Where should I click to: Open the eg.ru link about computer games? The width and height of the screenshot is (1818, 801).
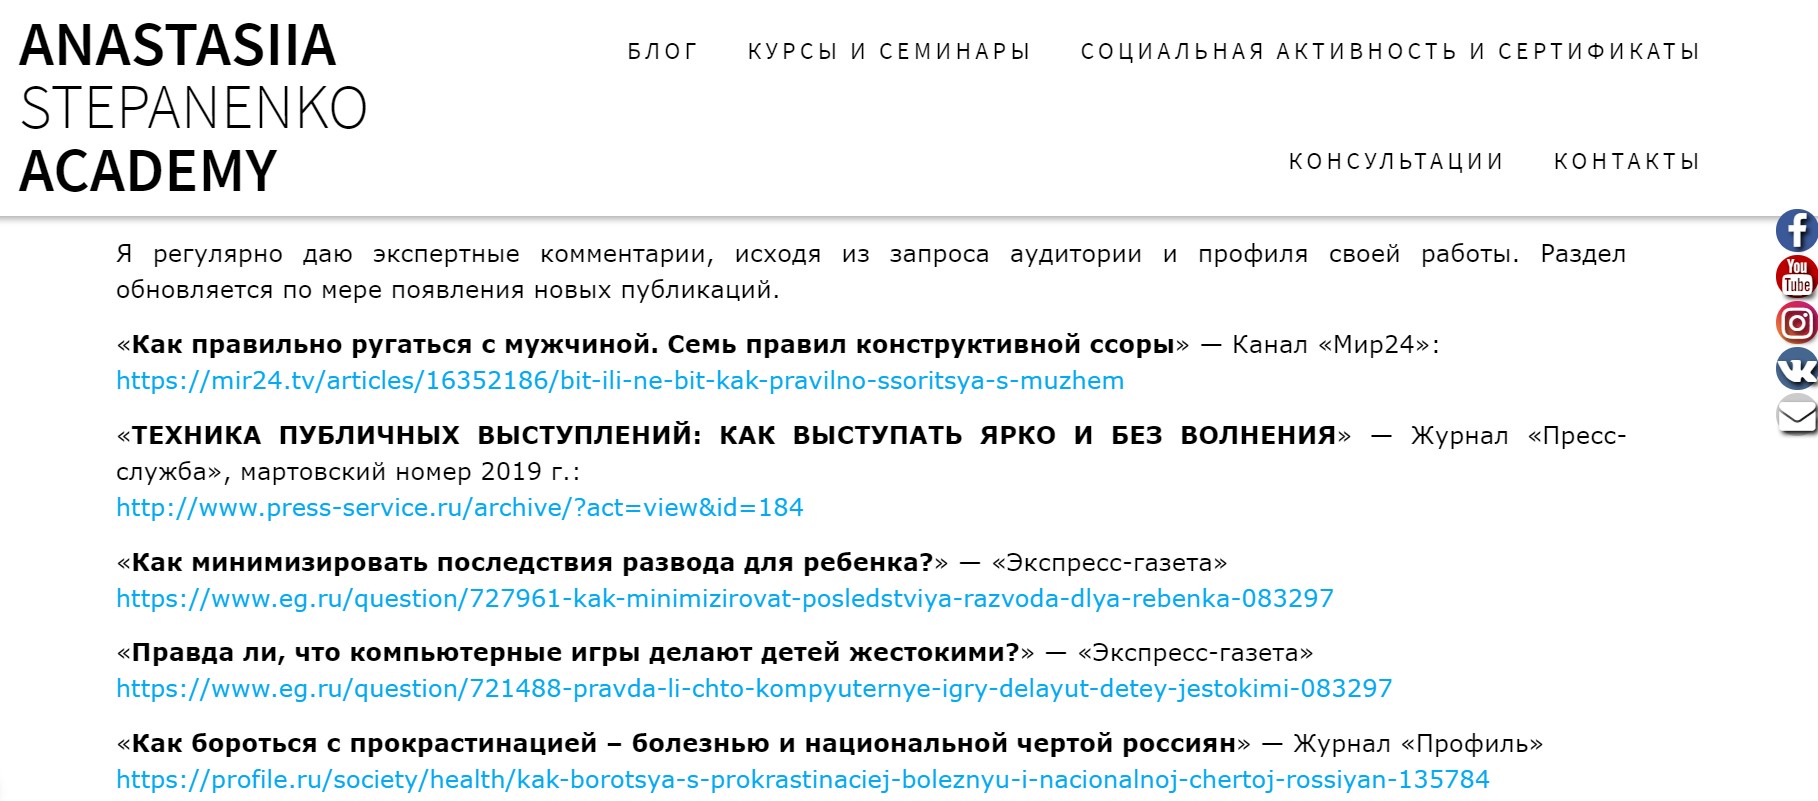point(753,689)
